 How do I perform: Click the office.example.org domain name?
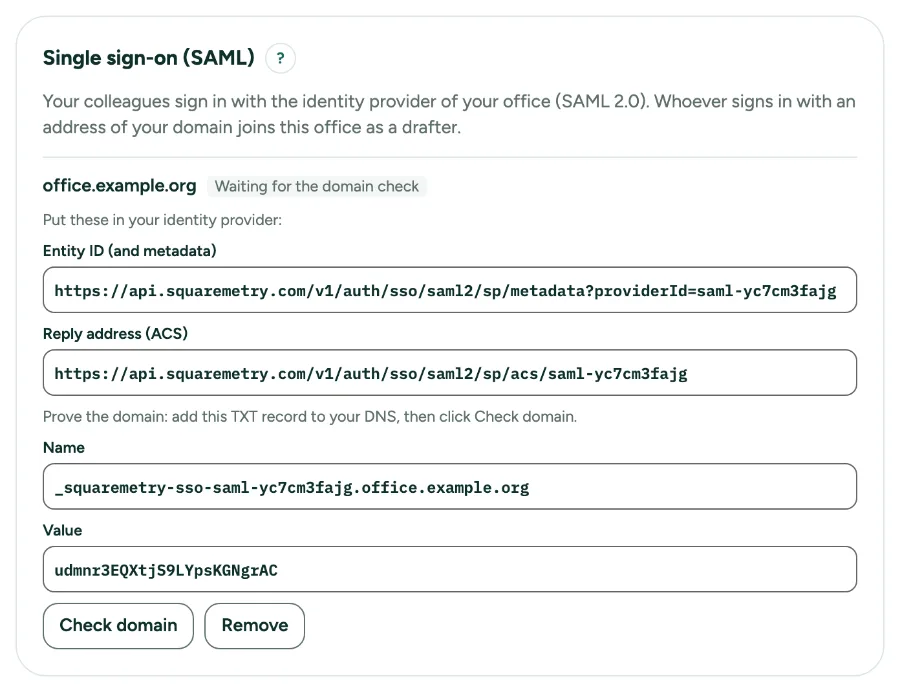tap(119, 186)
